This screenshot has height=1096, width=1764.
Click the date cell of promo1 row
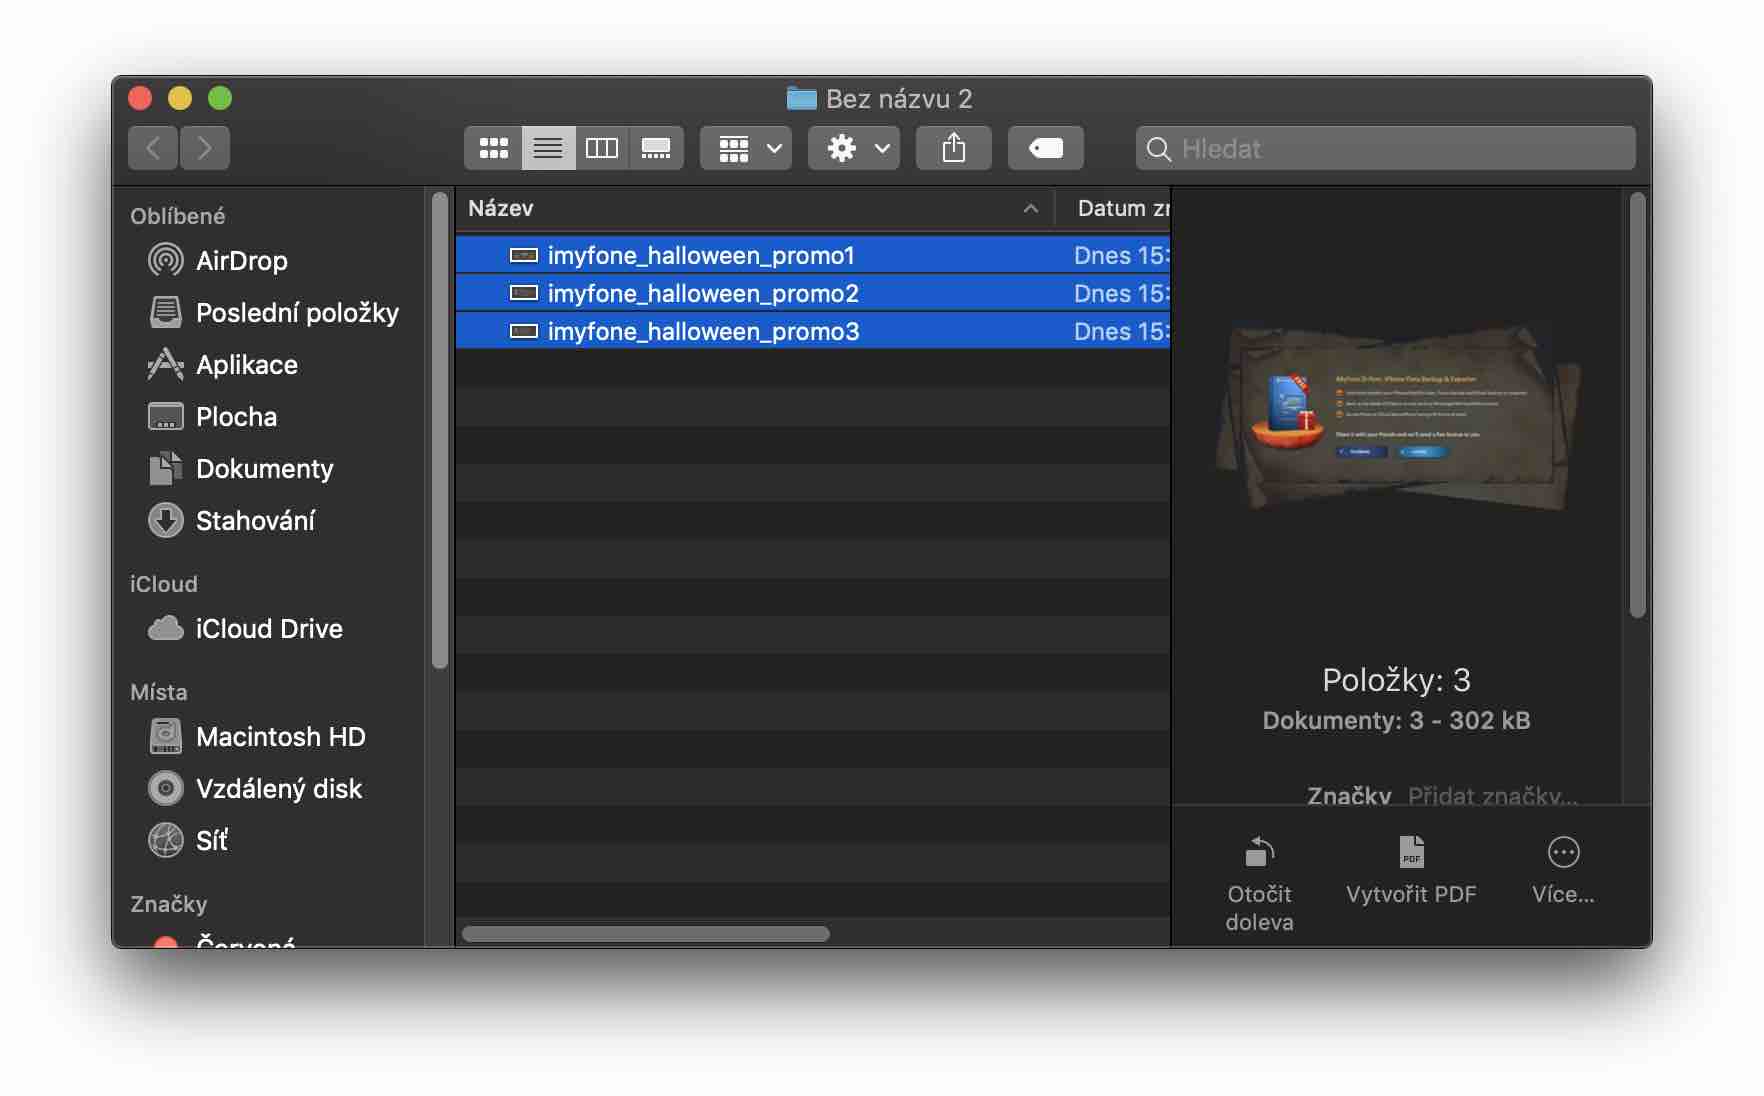1121,255
